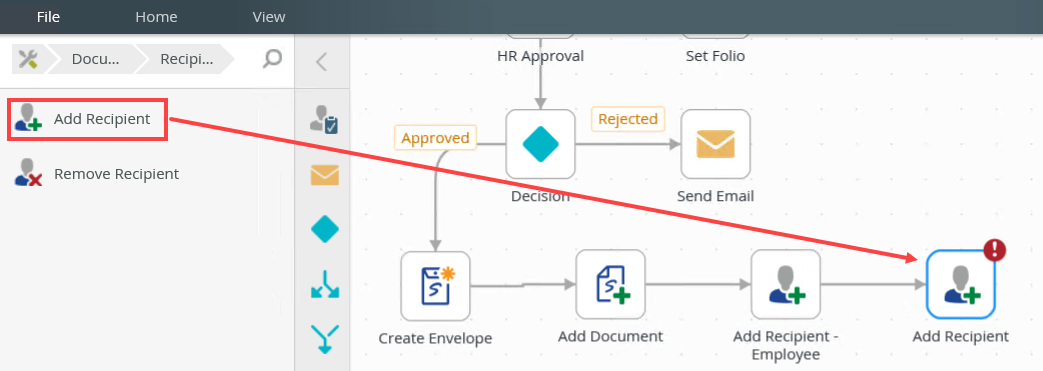Screen dimensions: 1043x371
Task: Select the split arrows icon in the strip
Action: point(325,284)
